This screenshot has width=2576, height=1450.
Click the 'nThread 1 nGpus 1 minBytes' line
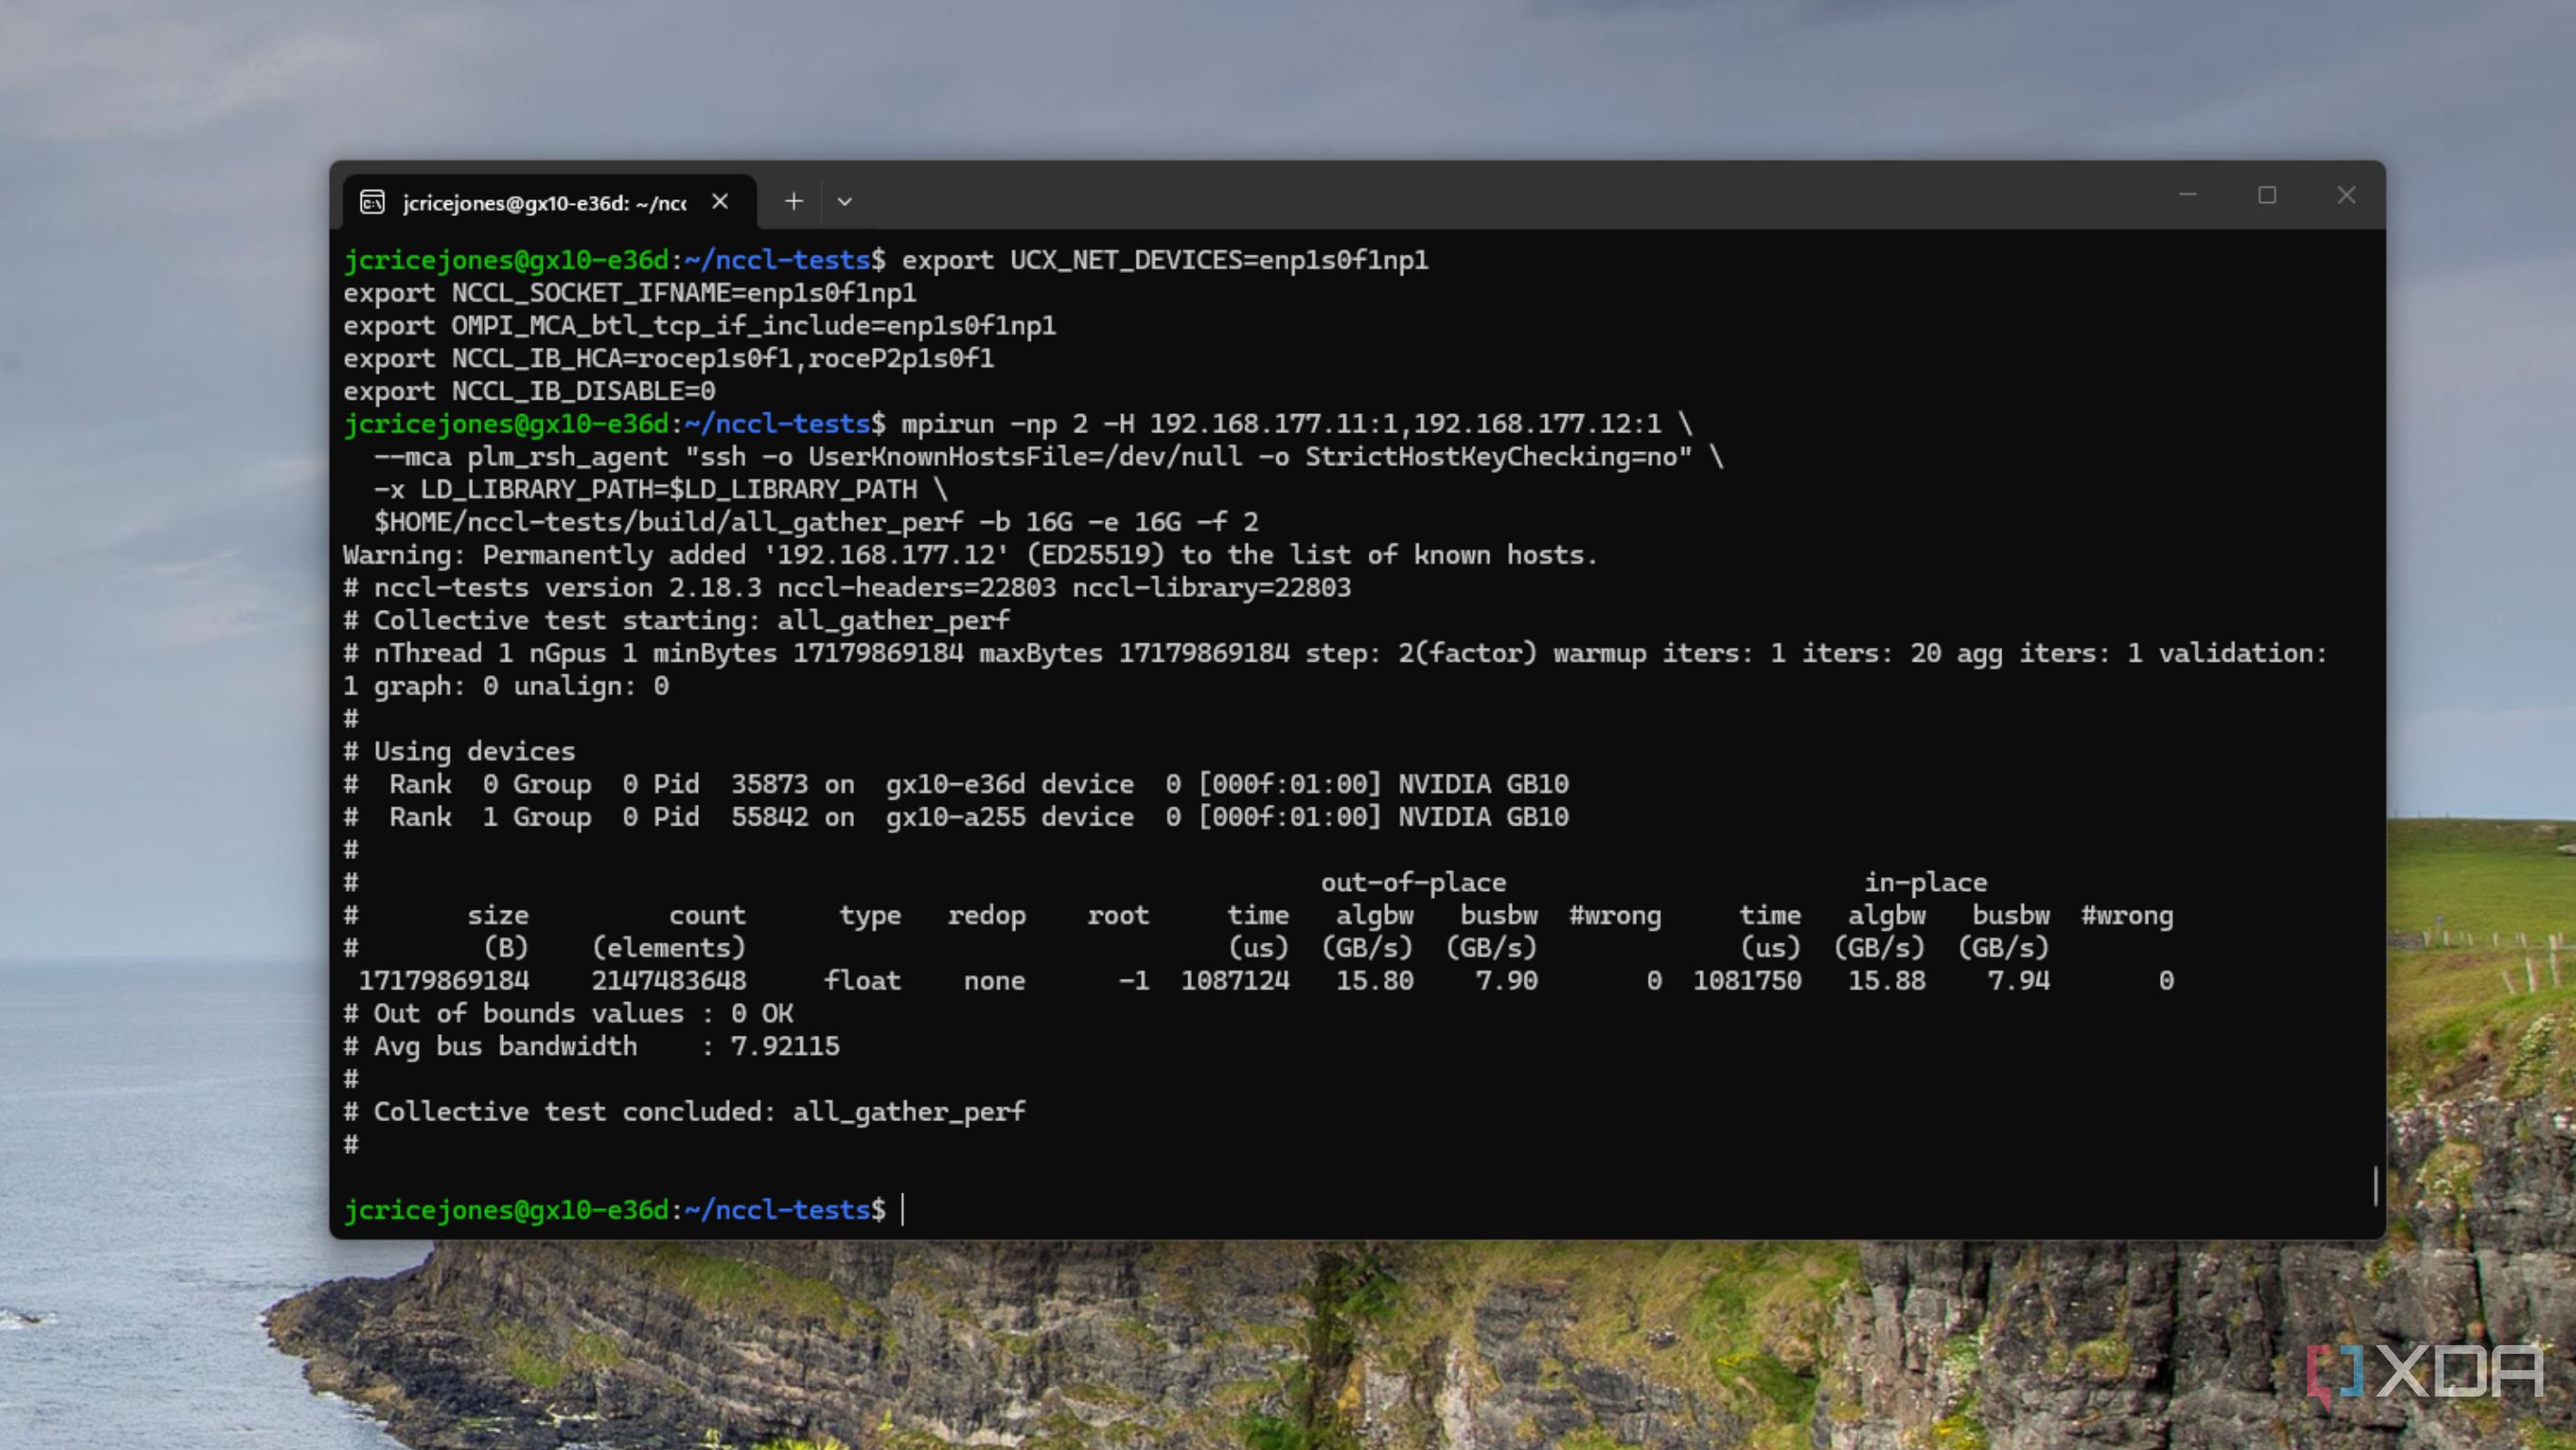1335,654
